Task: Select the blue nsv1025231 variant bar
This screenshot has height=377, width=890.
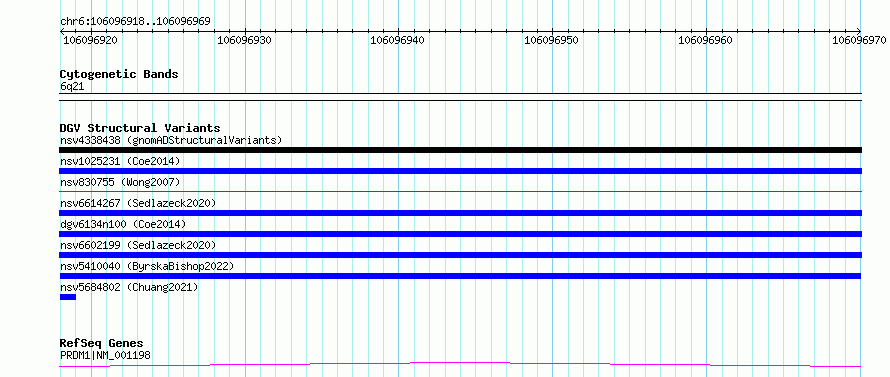Action: 460,171
